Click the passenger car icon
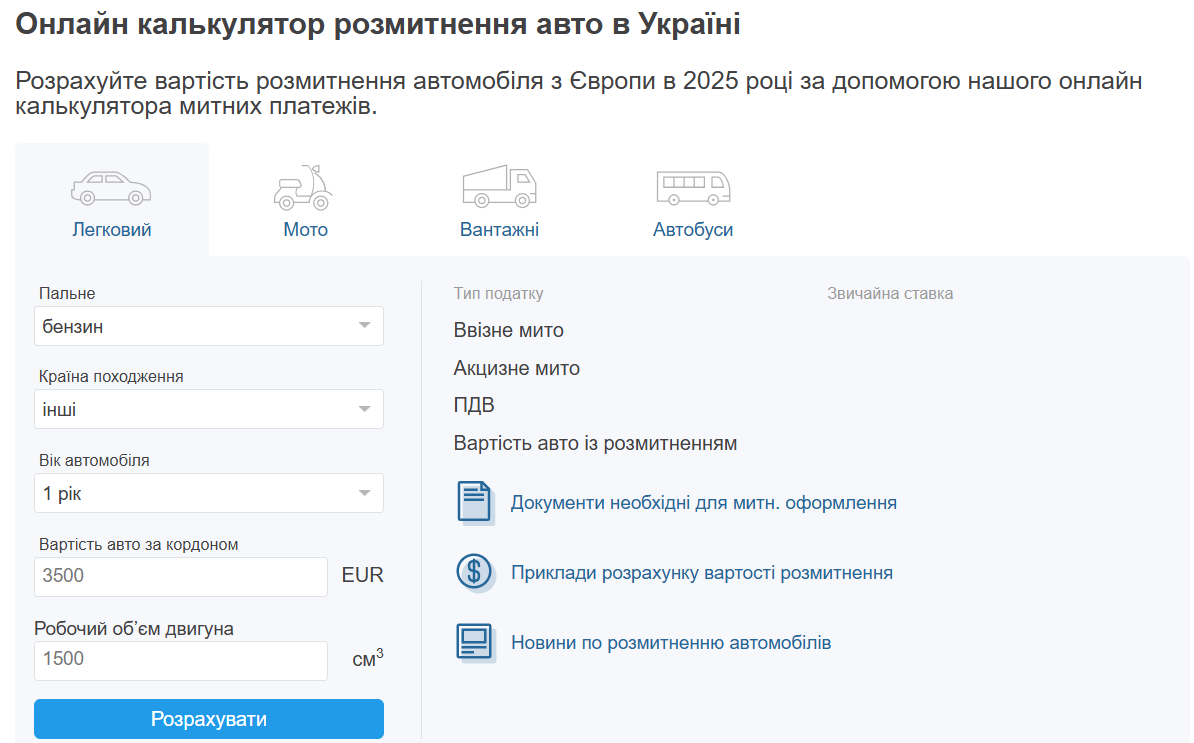The image size is (1194, 743). (111, 187)
